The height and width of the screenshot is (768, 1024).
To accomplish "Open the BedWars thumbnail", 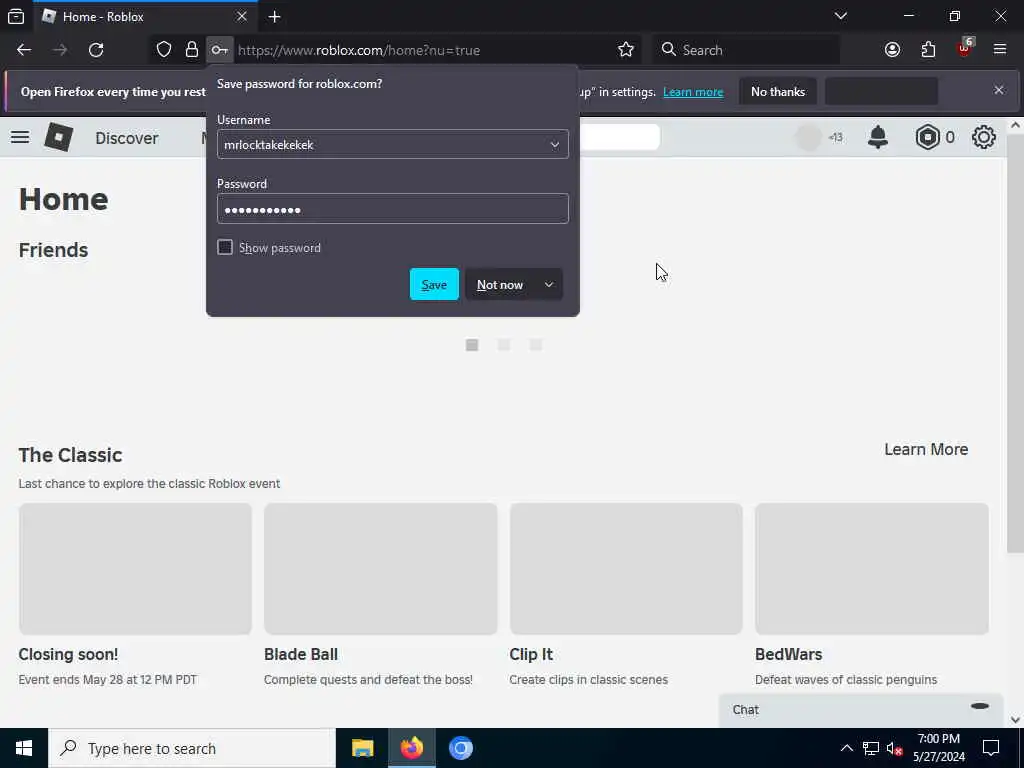I will click(871, 569).
